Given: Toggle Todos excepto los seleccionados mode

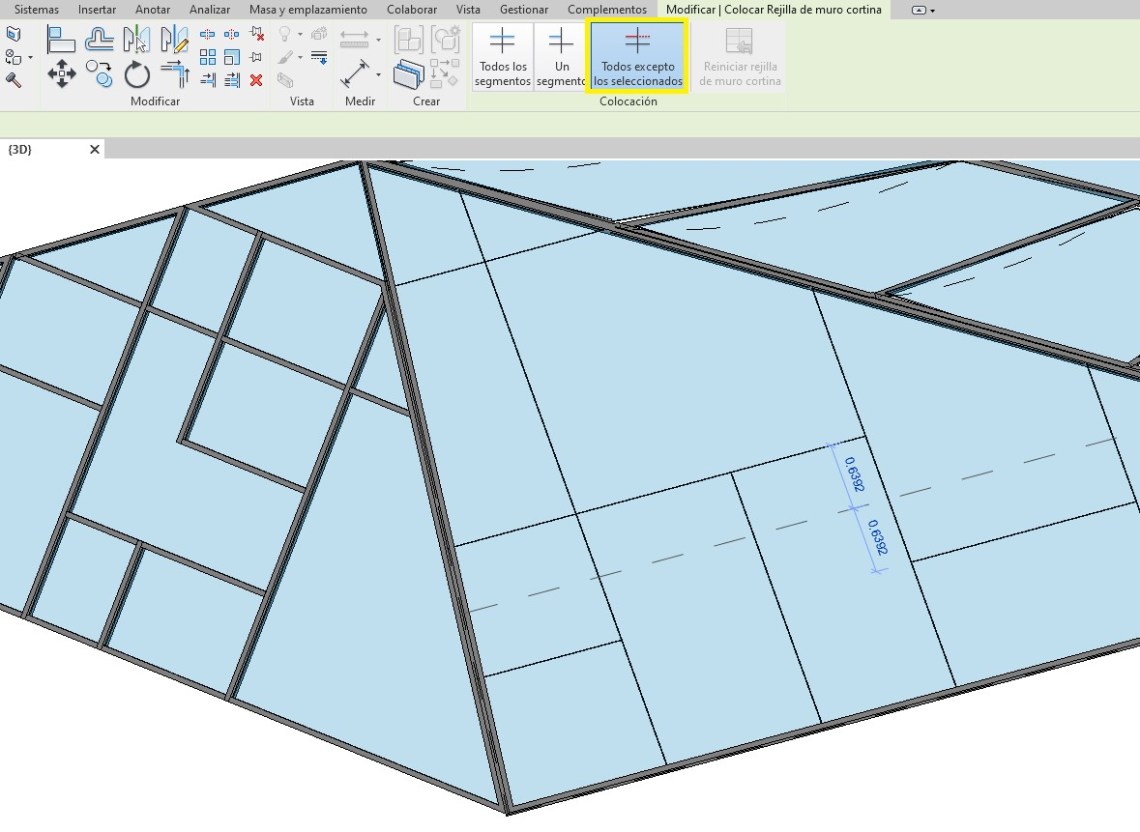Looking at the screenshot, I should 637,57.
